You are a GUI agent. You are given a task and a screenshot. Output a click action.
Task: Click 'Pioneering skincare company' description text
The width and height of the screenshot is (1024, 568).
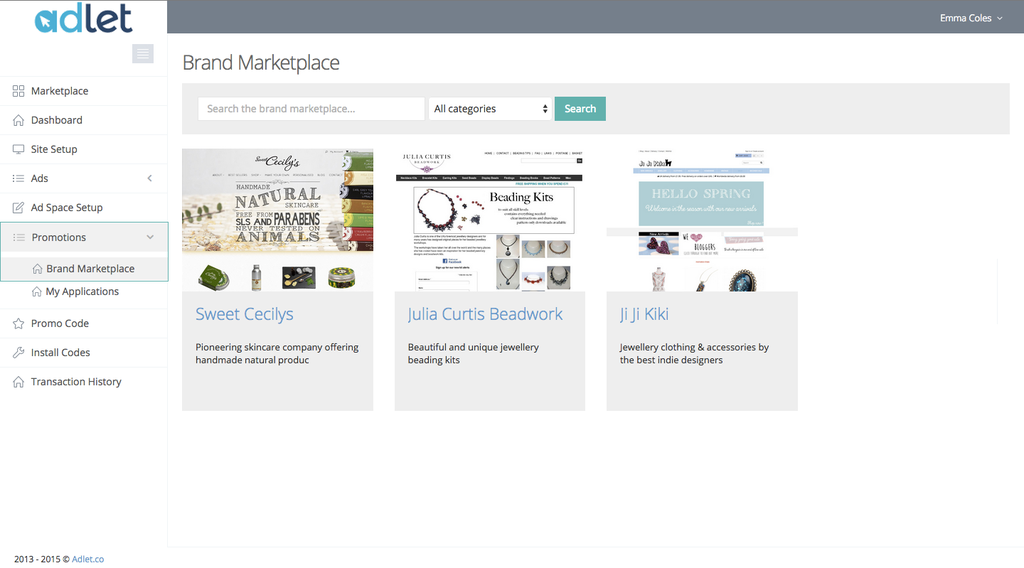pos(277,353)
